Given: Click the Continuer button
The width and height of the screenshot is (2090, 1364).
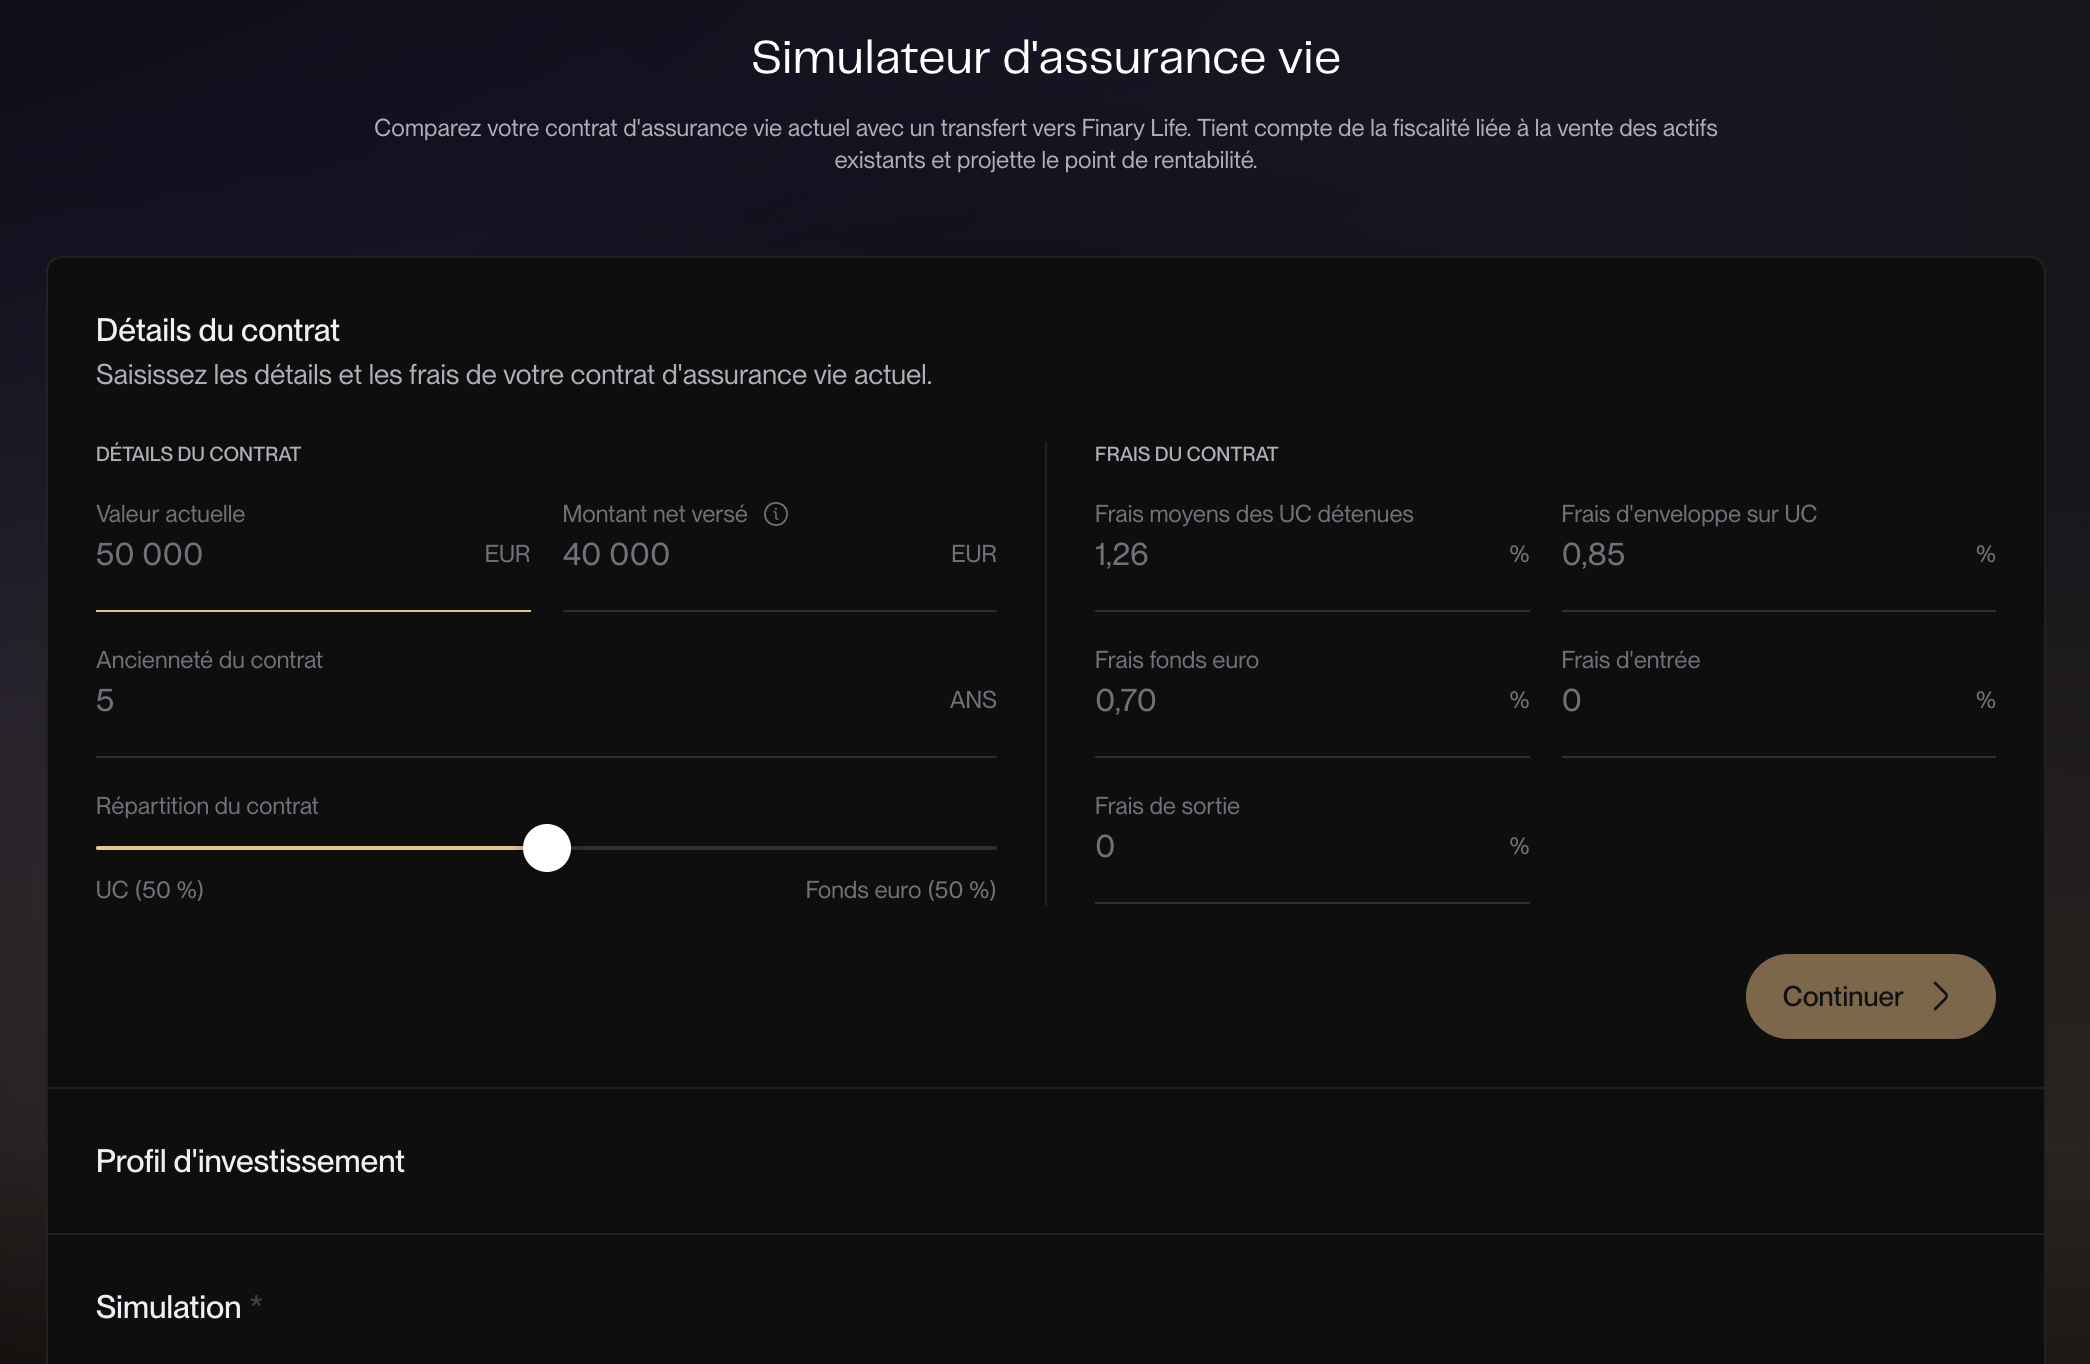Looking at the screenshot, I should tap(1870, 996).
